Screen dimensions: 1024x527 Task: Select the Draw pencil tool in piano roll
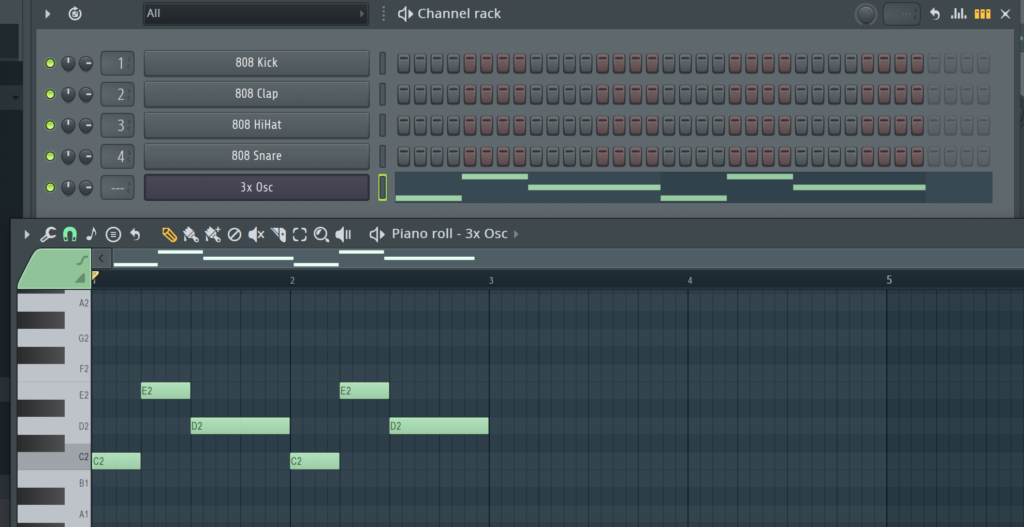pyautogui.click(x=169, y=234)
